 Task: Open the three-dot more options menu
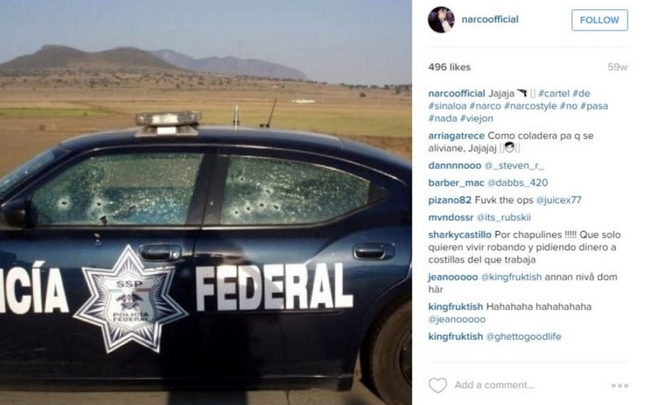(620, 385)
